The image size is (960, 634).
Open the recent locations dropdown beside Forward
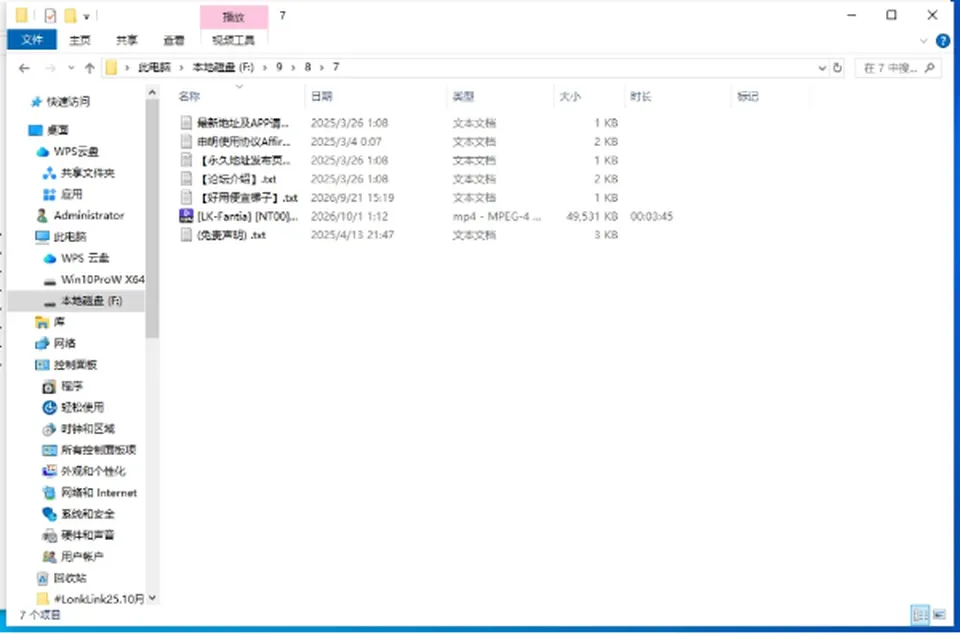pyautogui.click(x=71, y=68)
